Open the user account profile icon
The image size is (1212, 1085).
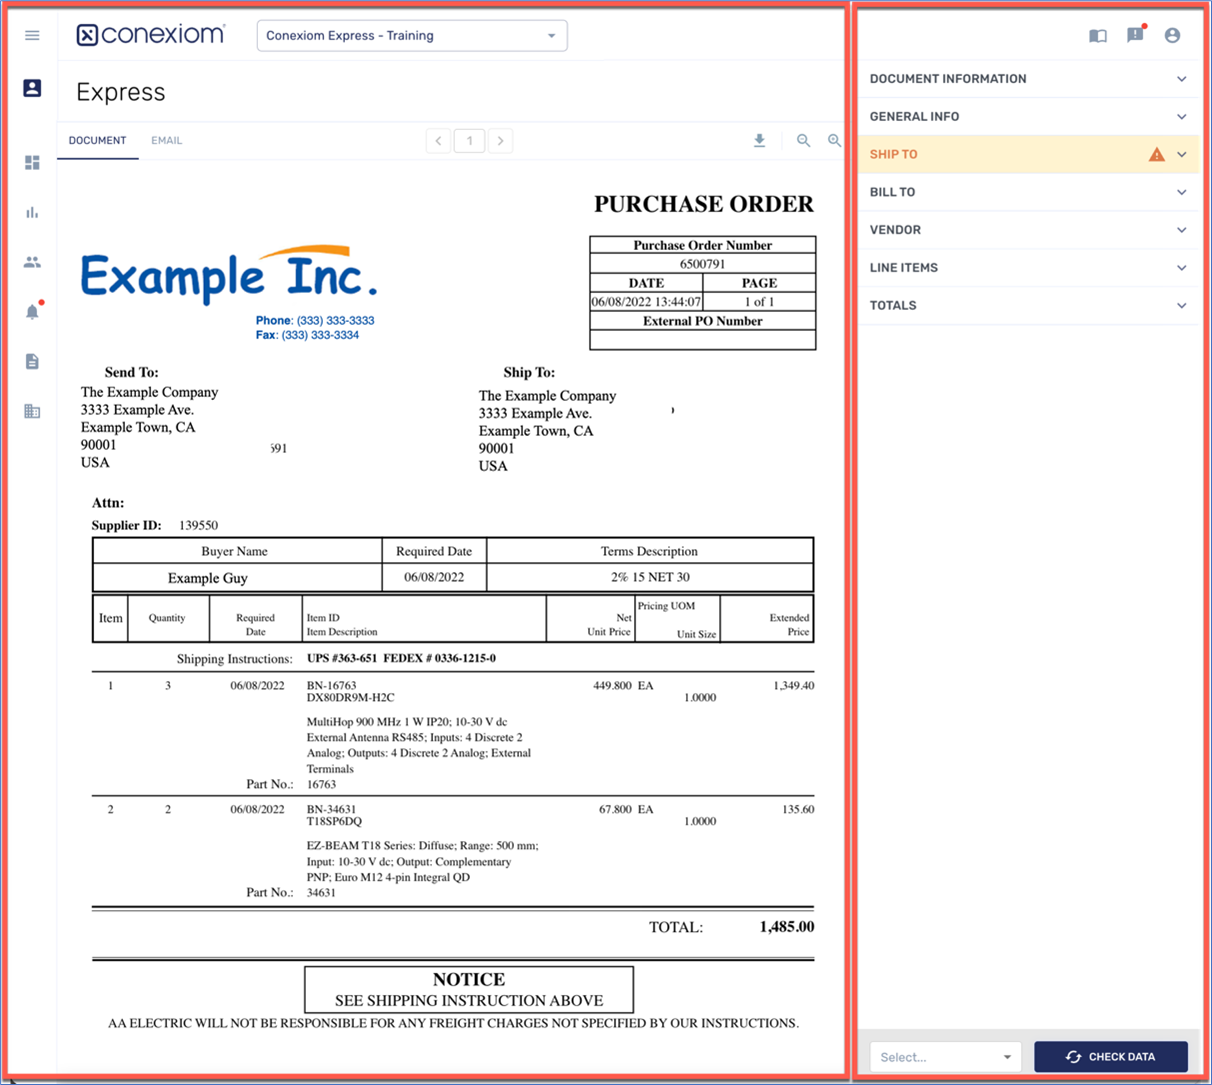coord(1172,35)
